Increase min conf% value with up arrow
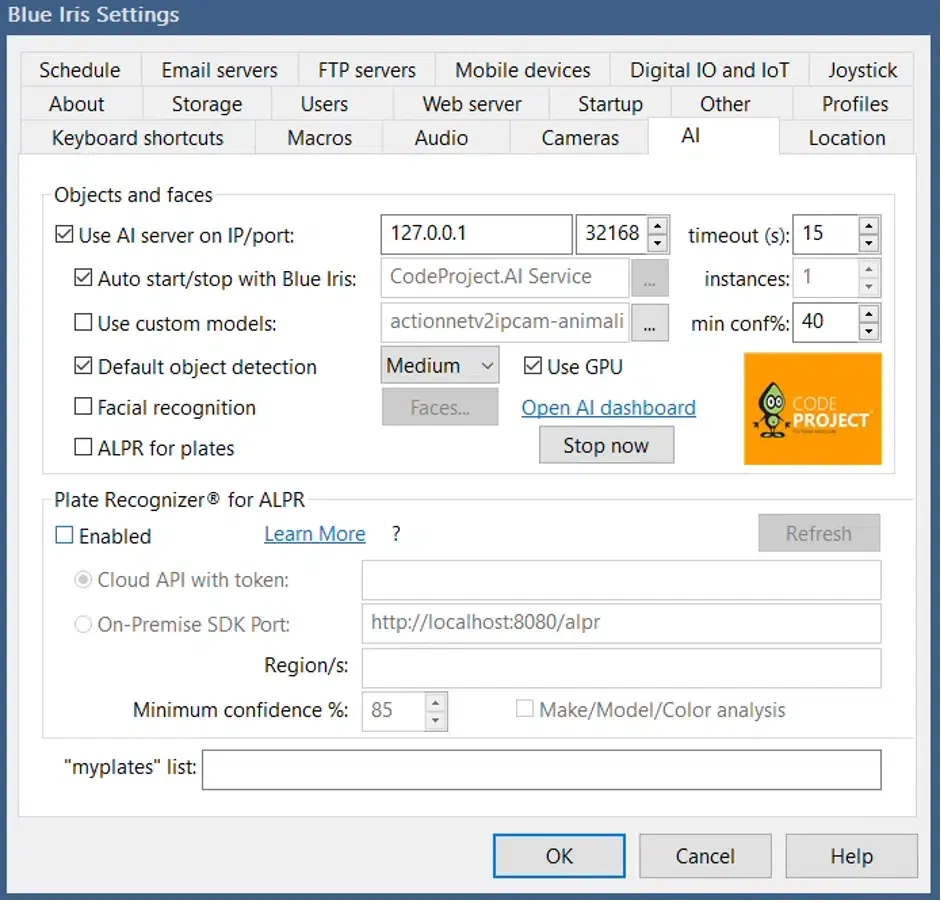 (x=868, y=313)
